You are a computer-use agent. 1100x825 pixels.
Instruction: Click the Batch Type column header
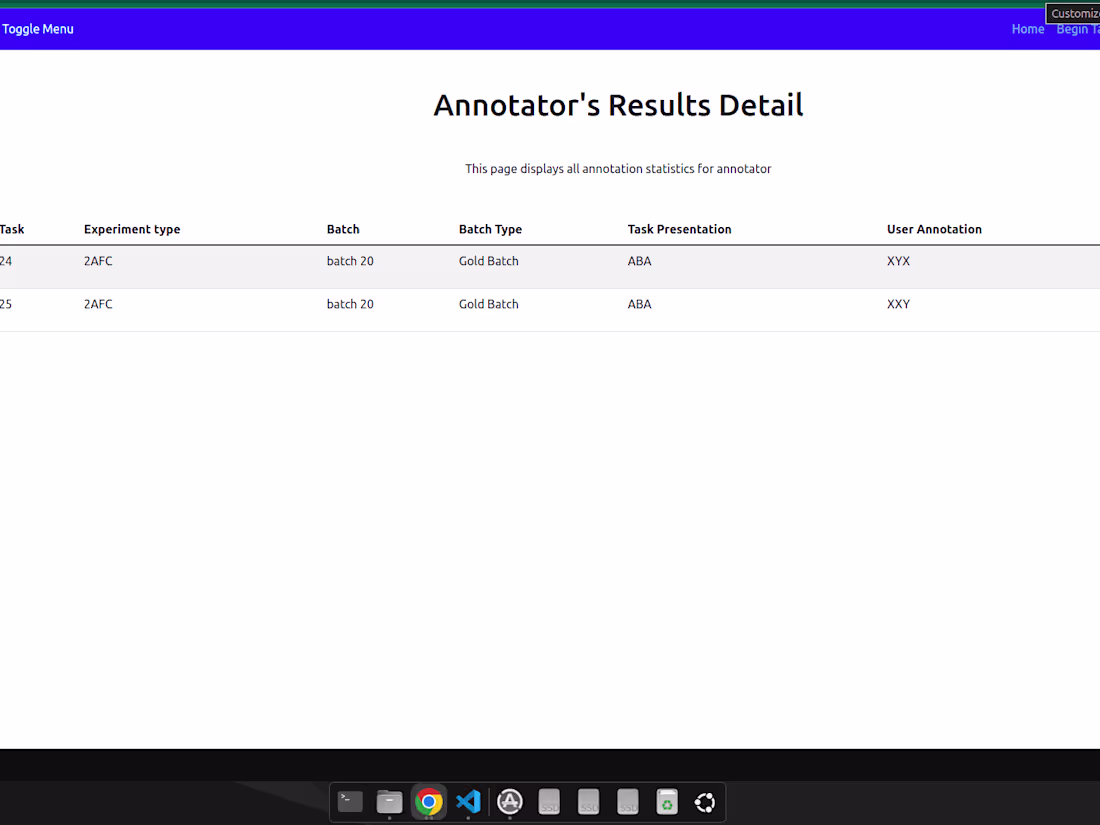tap(490, 229)
